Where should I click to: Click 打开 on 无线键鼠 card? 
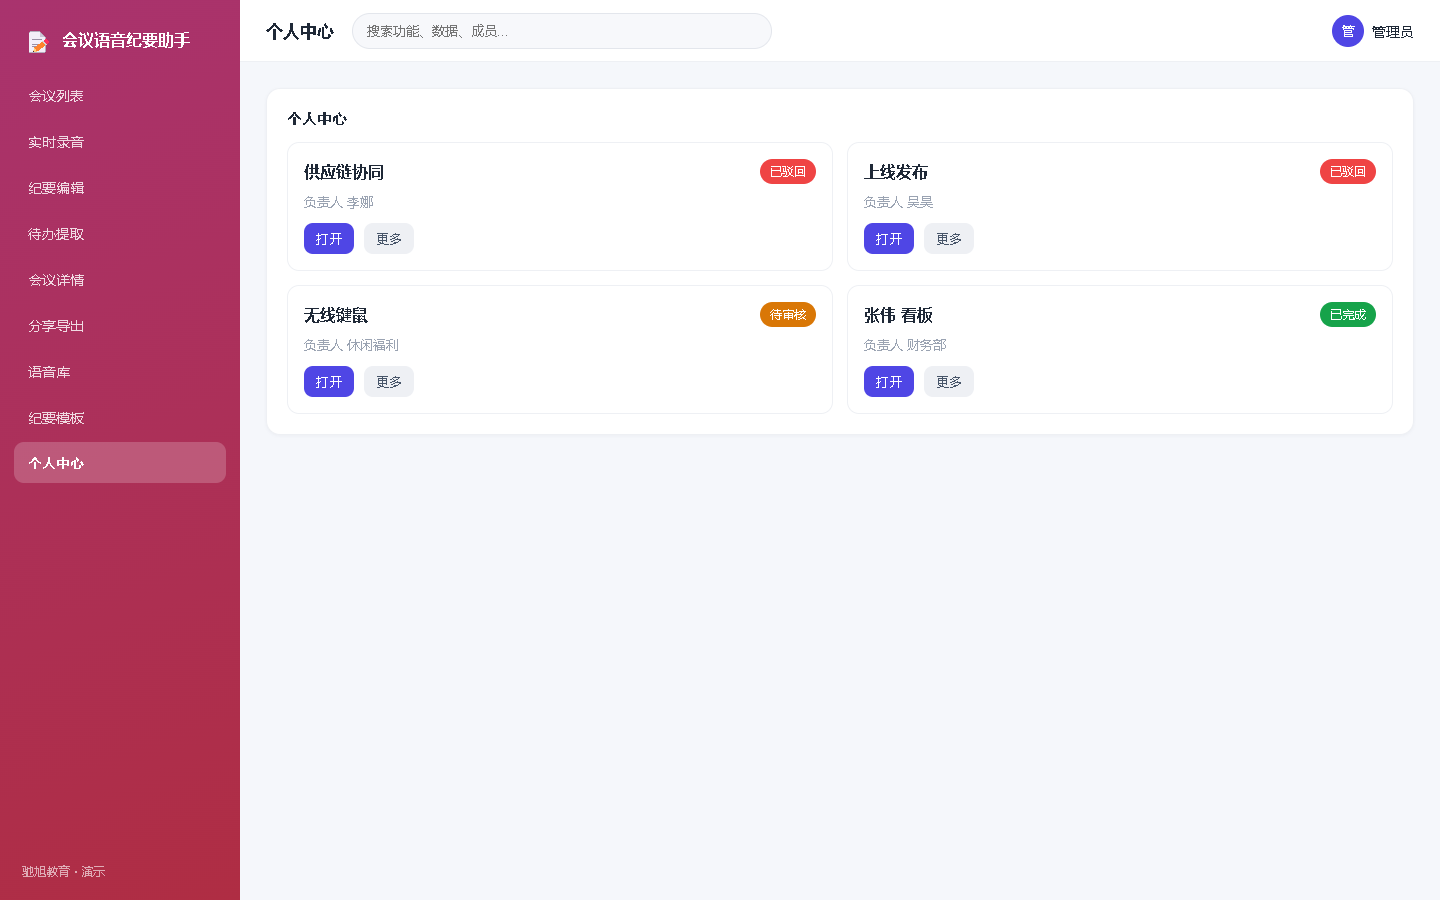[x=329, y=382]
